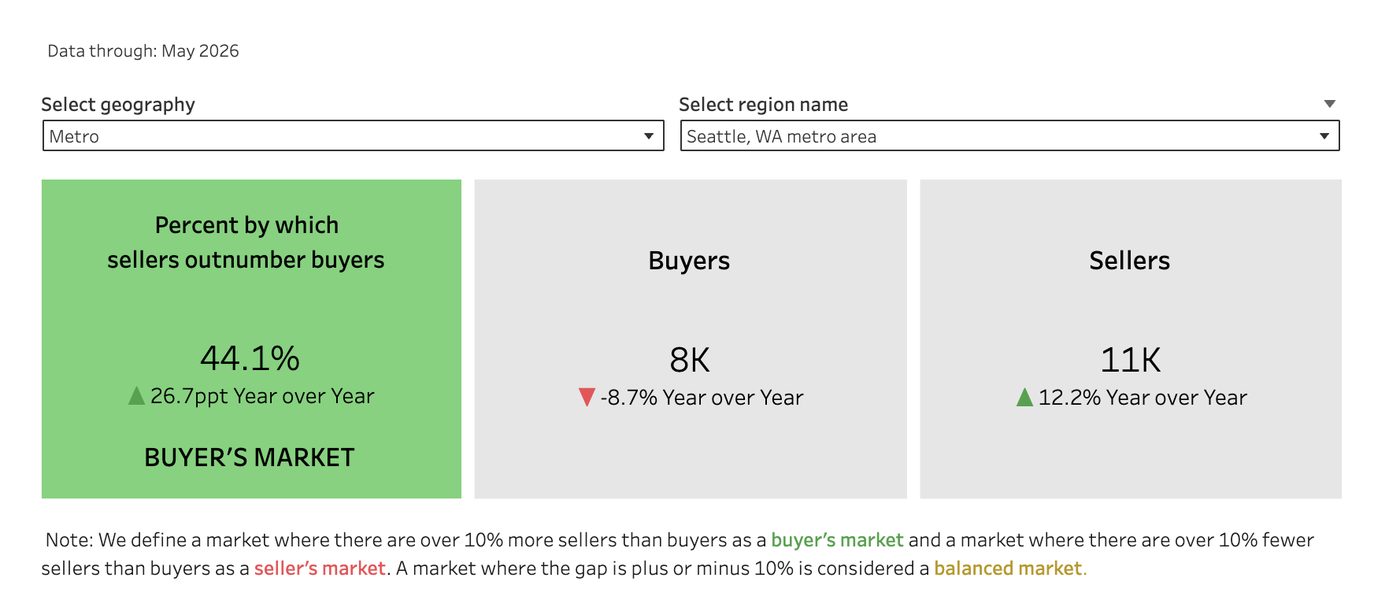Click the green up triangle beside 26.7ppt
The width and height of the screenshot is (1400, 600).
[x=137, y=396]
